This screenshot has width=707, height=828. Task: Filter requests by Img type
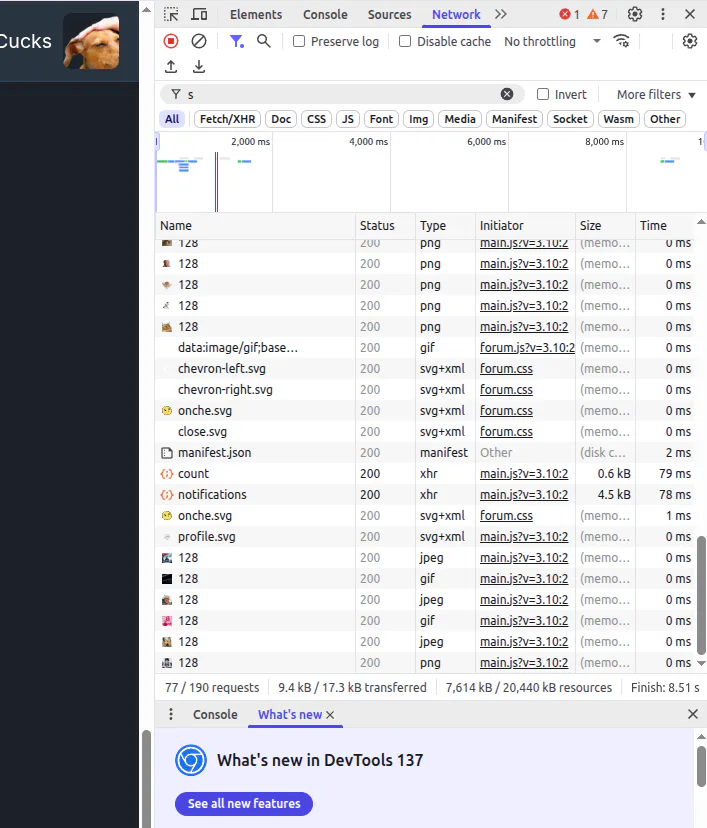click(419, 119)
